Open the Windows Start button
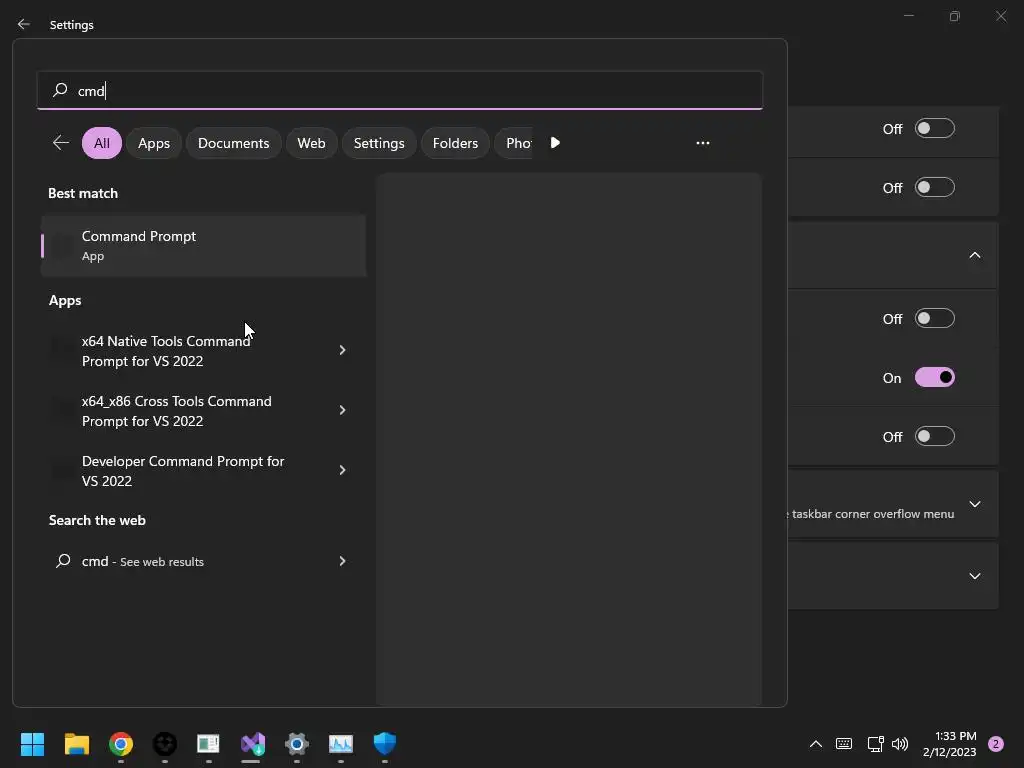Viewport: 1024px width, 768px height. tap(32, 743)
